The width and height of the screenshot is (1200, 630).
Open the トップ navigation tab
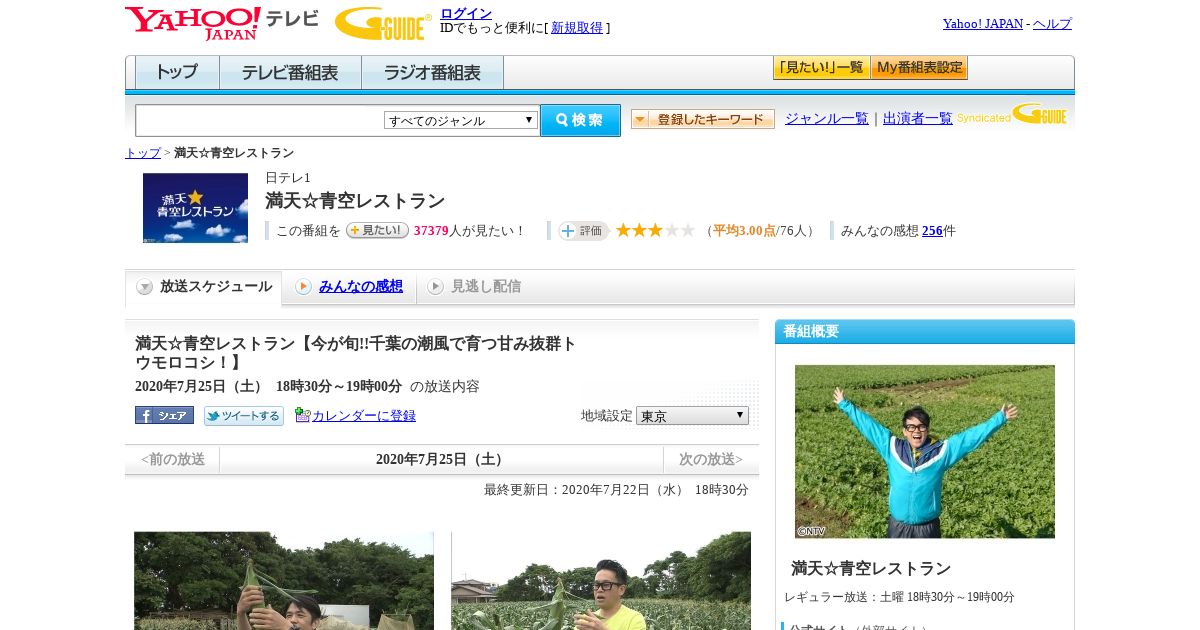pos(177,73)
